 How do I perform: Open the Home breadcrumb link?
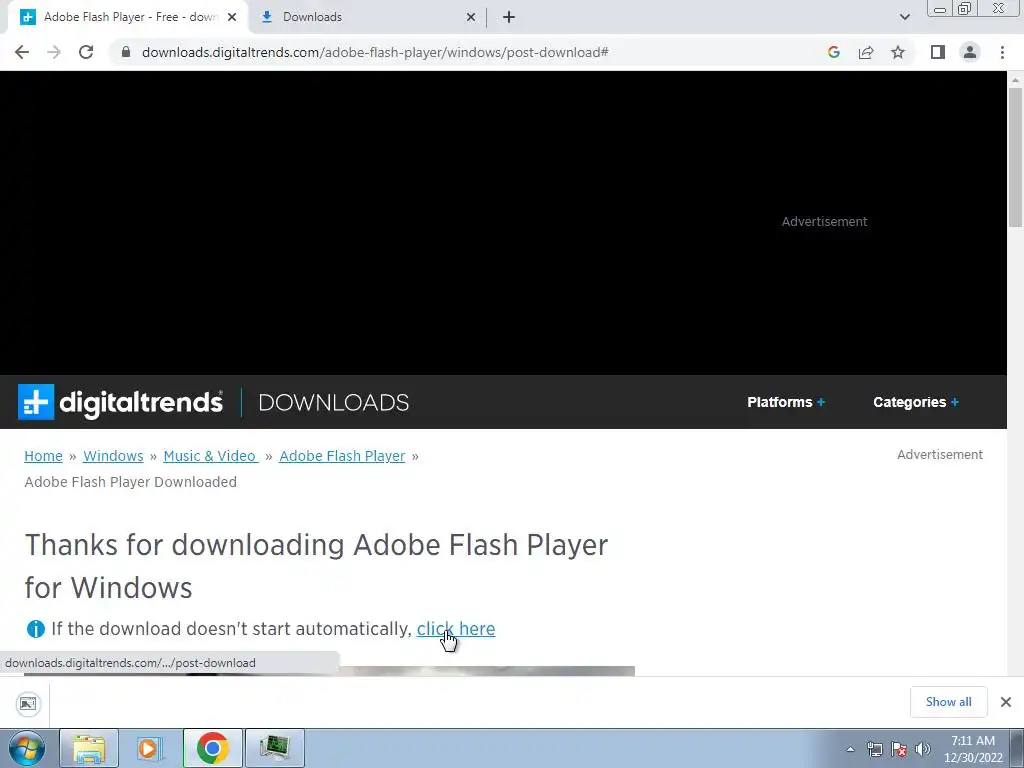[43, 456]
